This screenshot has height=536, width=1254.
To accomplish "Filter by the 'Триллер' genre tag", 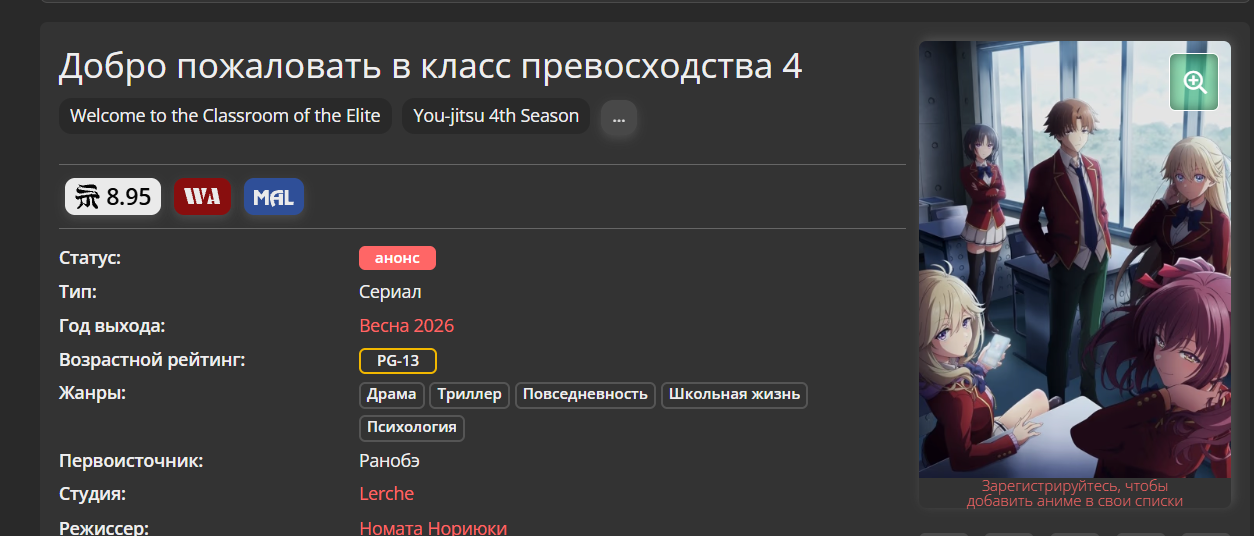I will 469,394.
